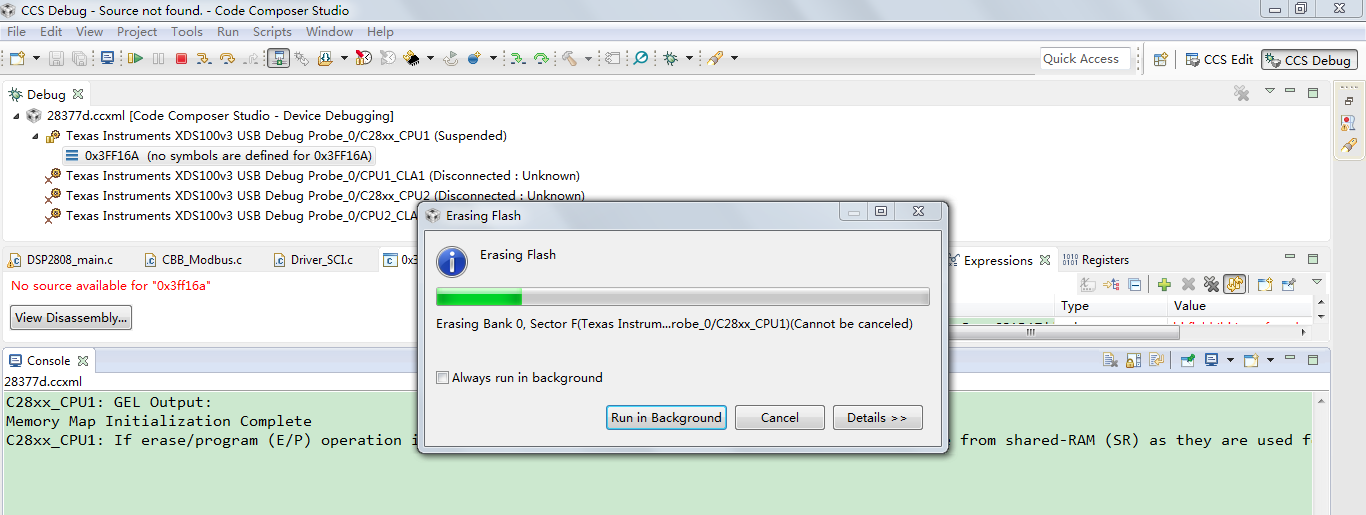This screenshot has height=515, width=1366.
Task: Open the bug Debug launch dropdown arrow
Action: [689, 59]
